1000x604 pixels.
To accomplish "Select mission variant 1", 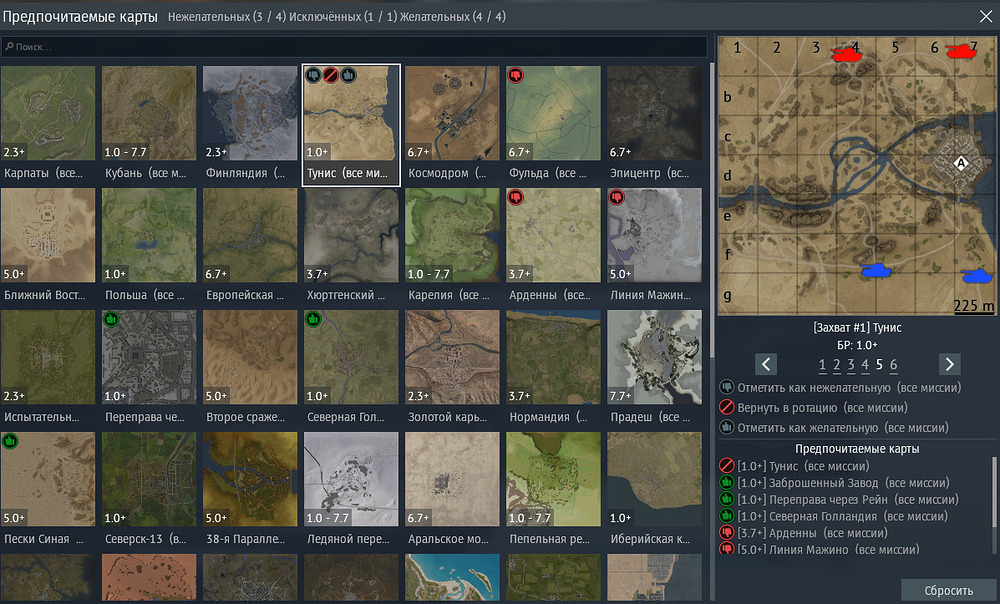I will click(822, 365).
